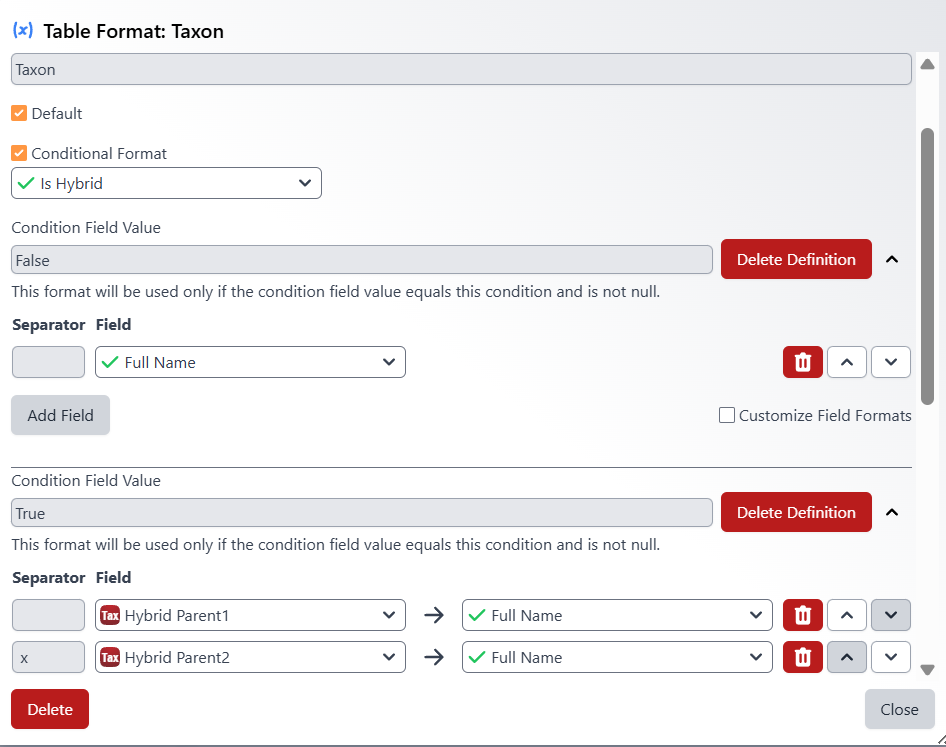Toggle the Conditional Format checkbox
The width and height of the screenshot is (946, 747).
(x=19, y=153)
